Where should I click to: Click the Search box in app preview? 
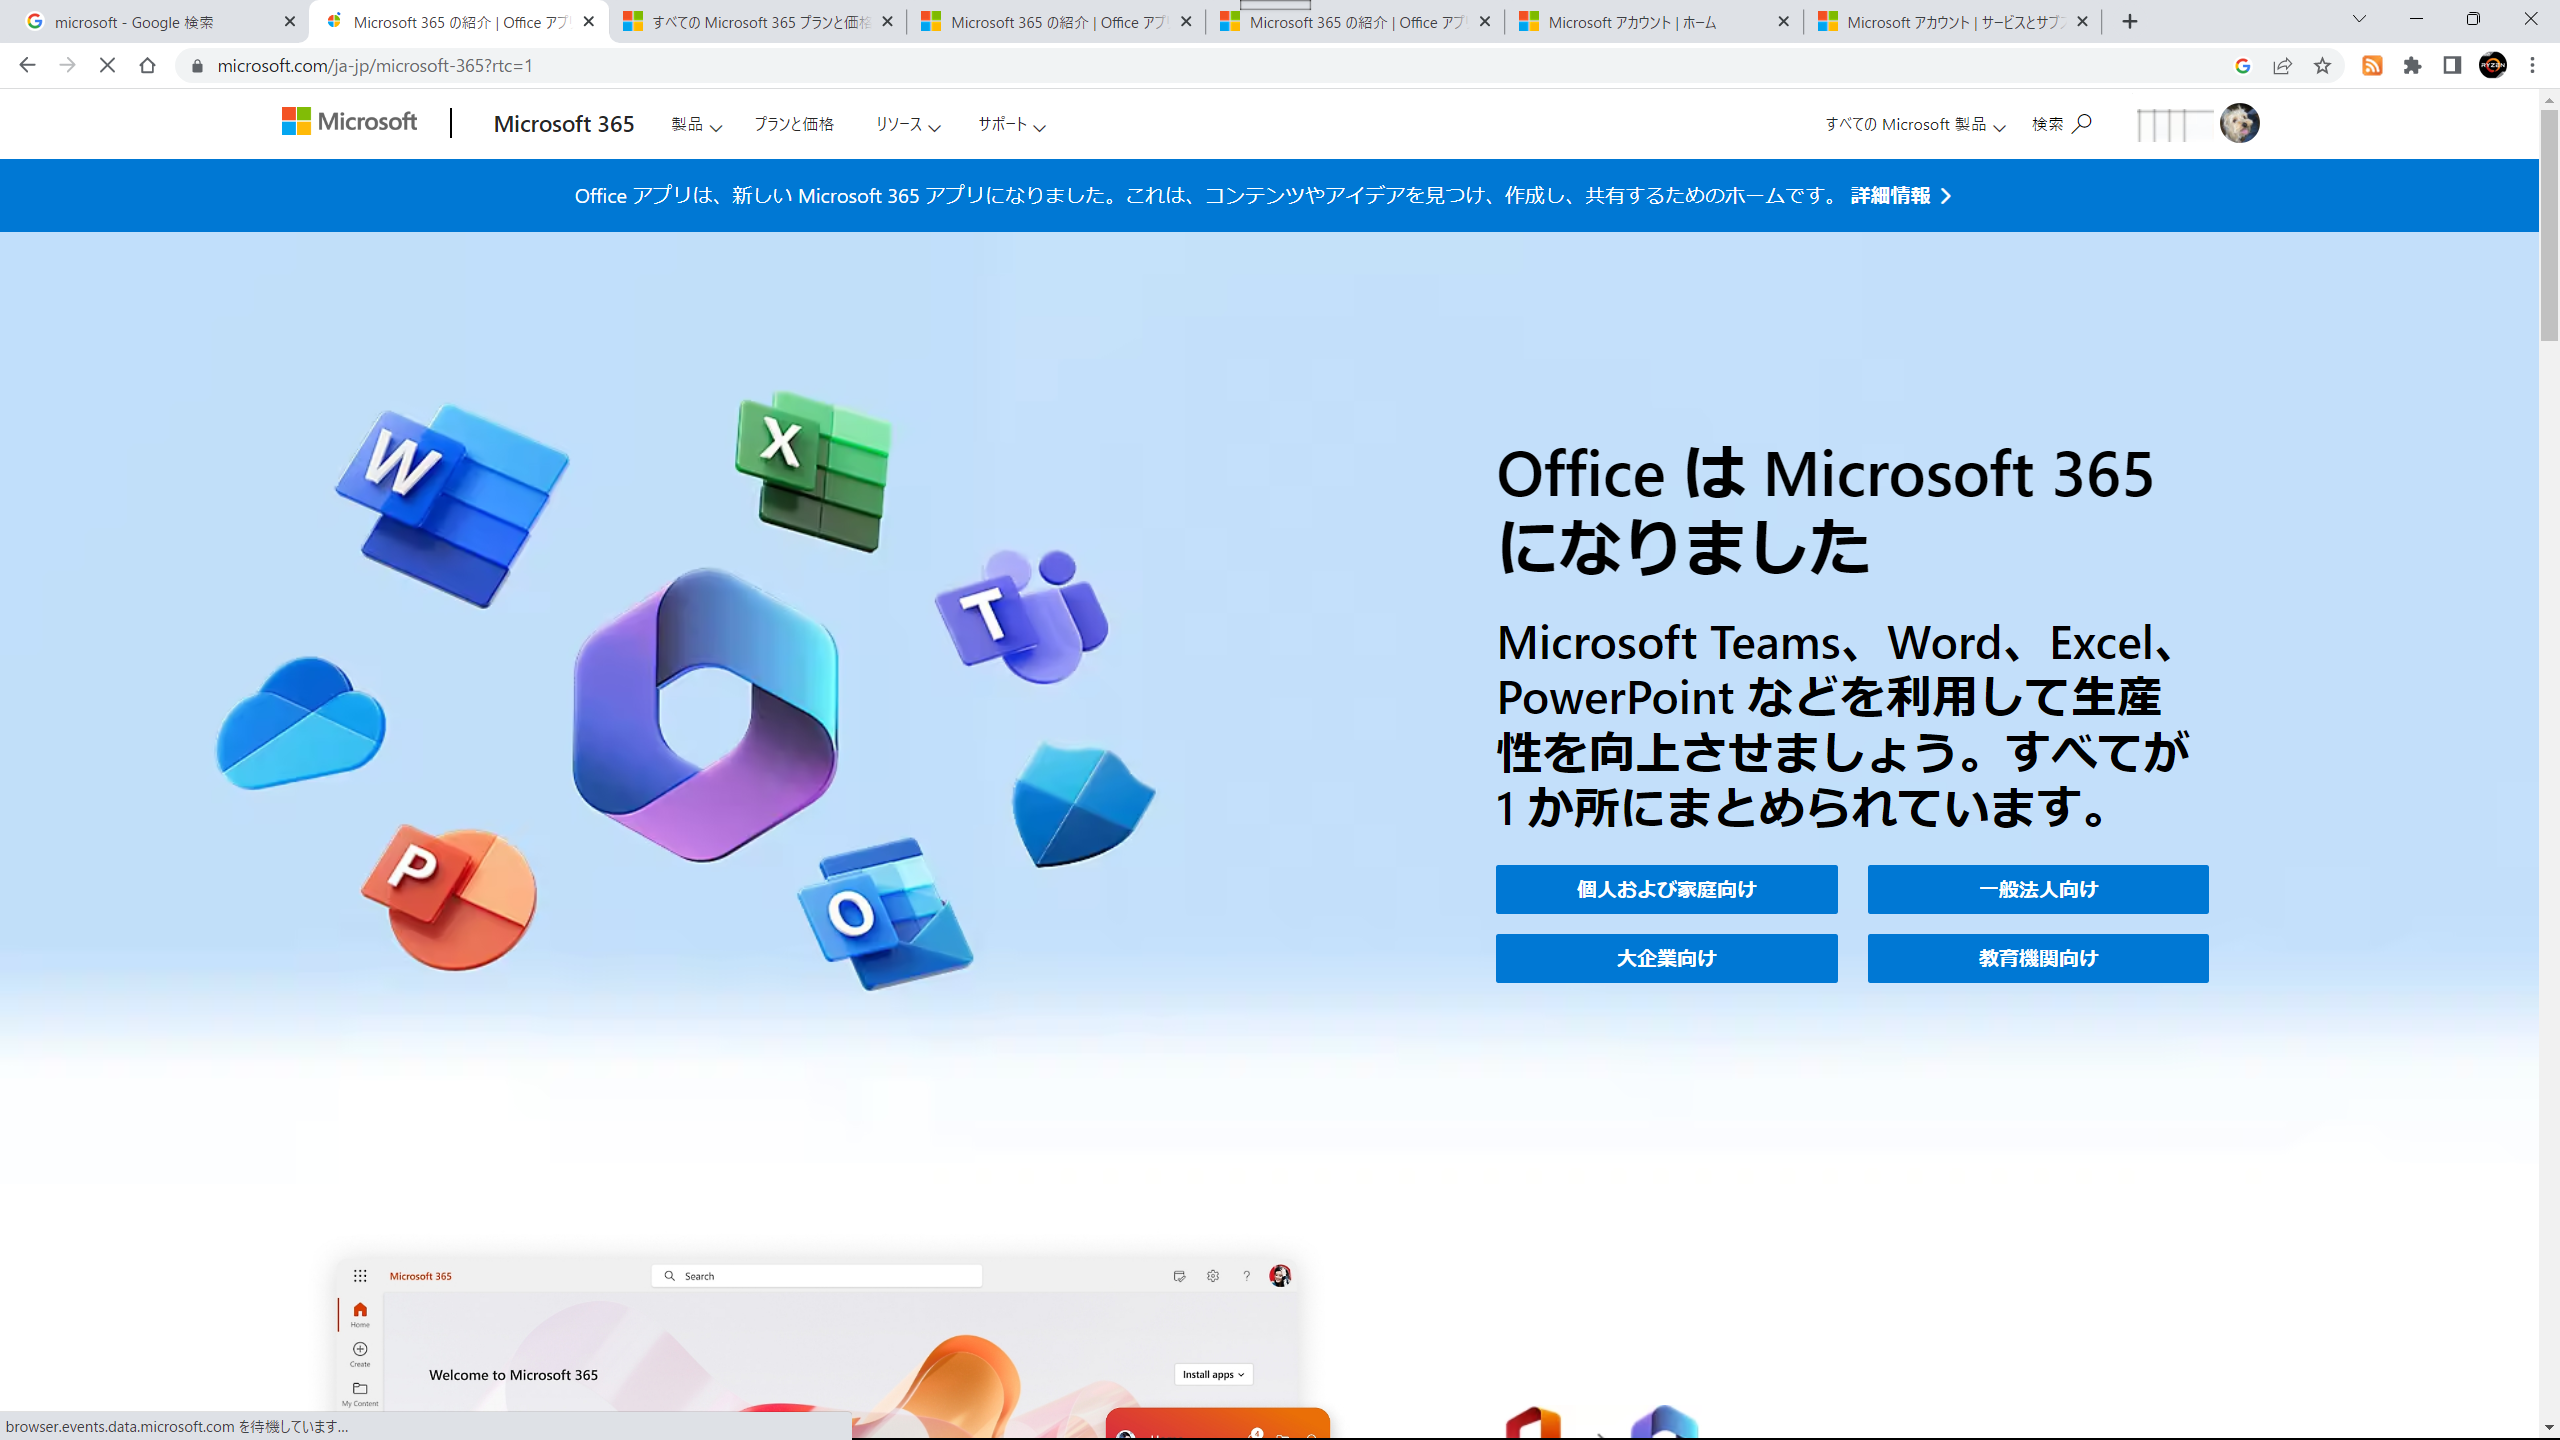(x=817, y=1275)
